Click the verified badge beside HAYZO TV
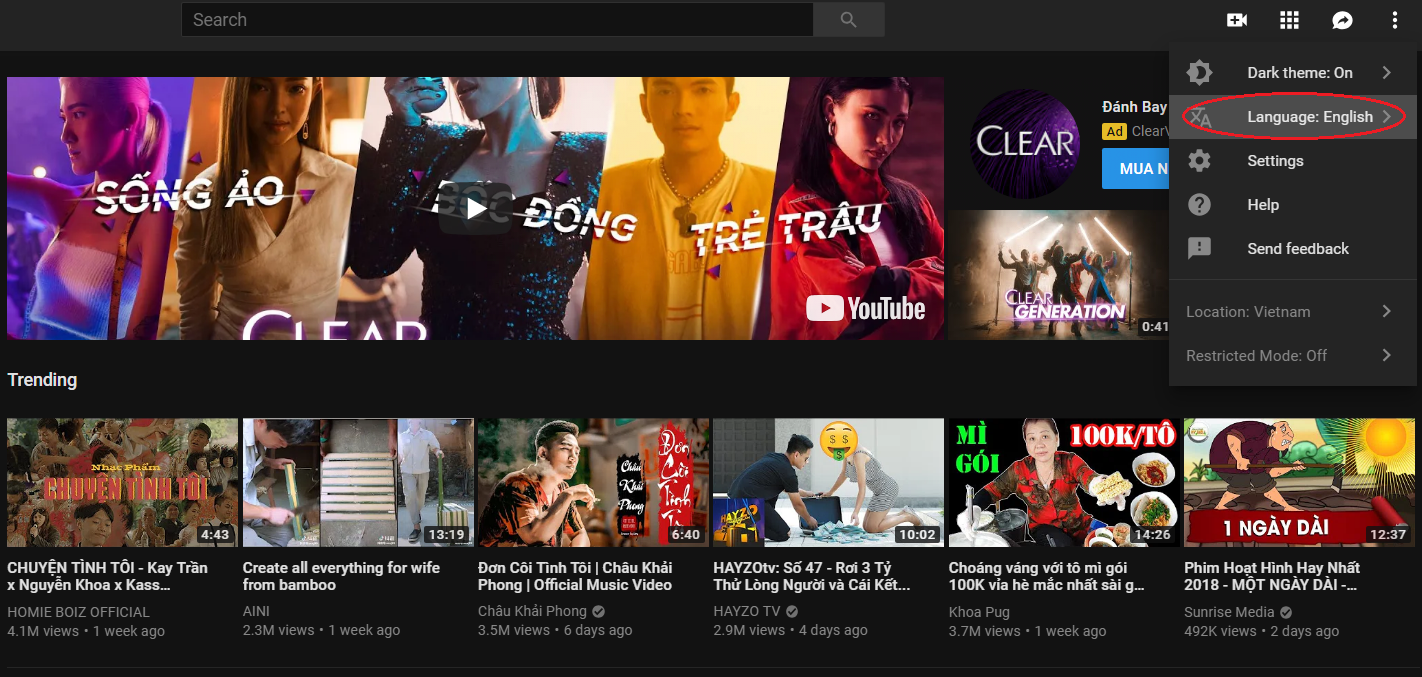Image resolution: width=1422 pixels, height=677 pixels. (791, 612)
